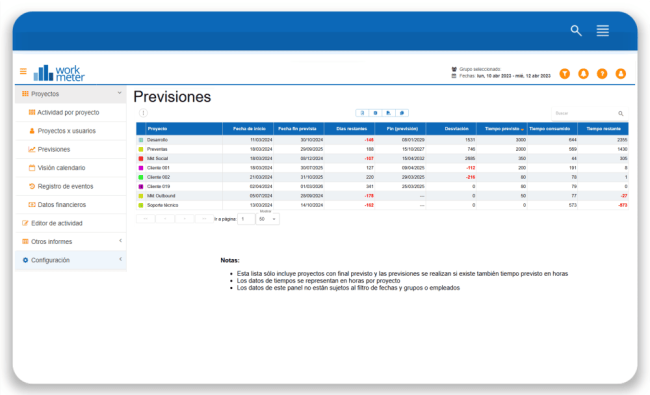Image resolution: width=650 pixels, height=395 pixels.
Task: Click the fourth export icon in the table toolbar
Action: pos(402,113)
